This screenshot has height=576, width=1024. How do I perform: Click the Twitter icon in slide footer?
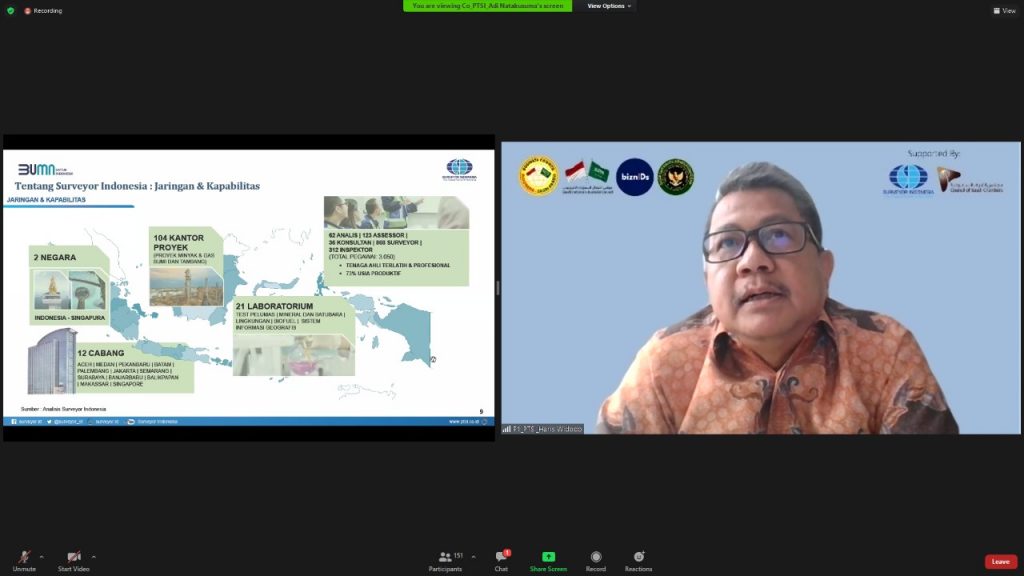tap(49, 422)
